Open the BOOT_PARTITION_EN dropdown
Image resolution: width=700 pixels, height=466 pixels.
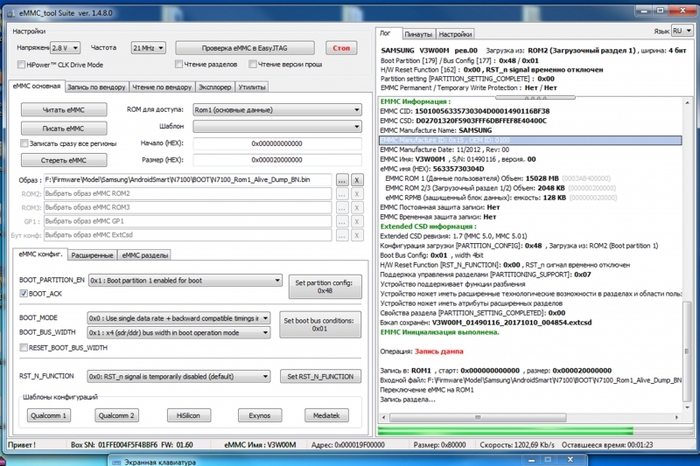[180, 283]
